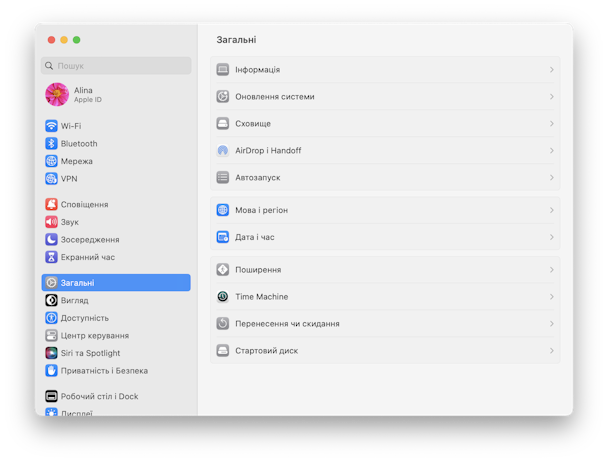Expand the Сховище row chevron
Image resolution: width=608 pixels, height=462 pixels.
(x=551, y=124)
